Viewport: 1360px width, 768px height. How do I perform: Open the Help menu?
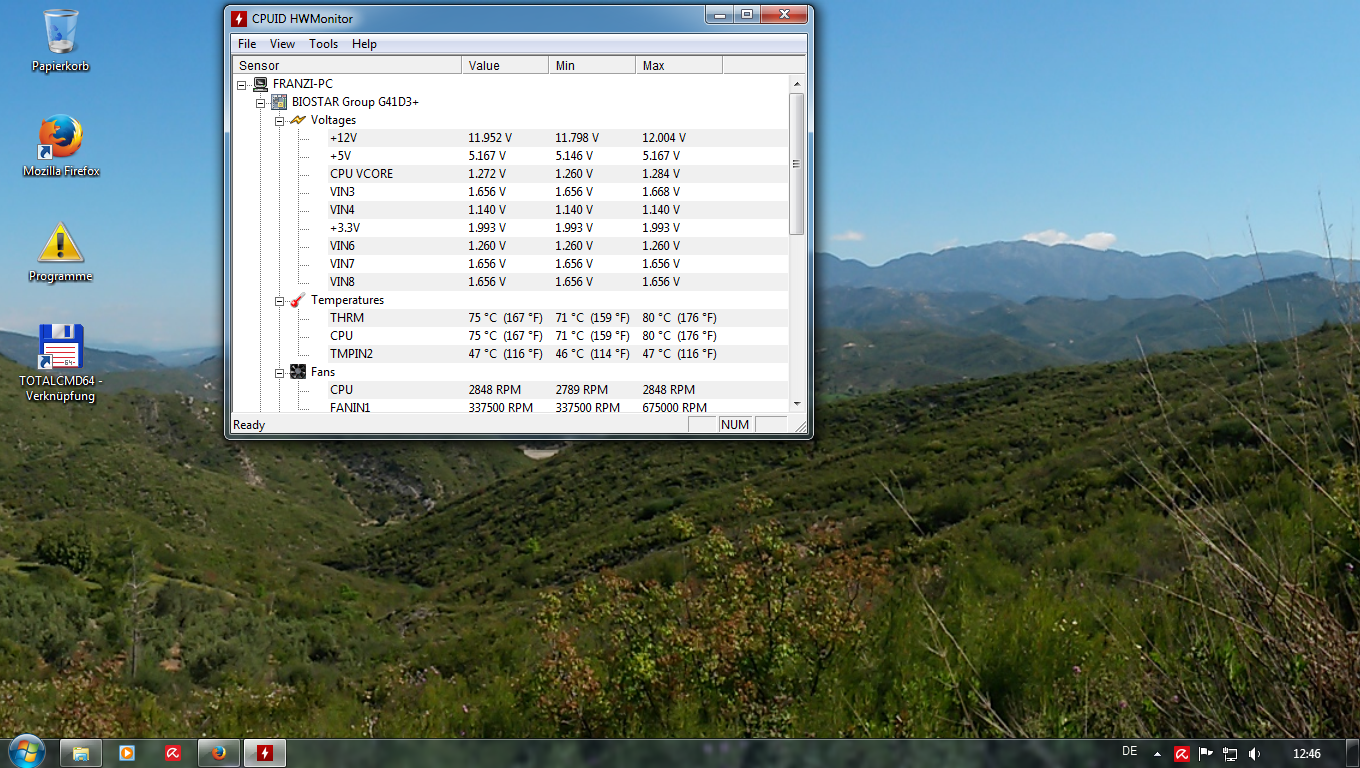pyautogui.click(x=365, y=44)
